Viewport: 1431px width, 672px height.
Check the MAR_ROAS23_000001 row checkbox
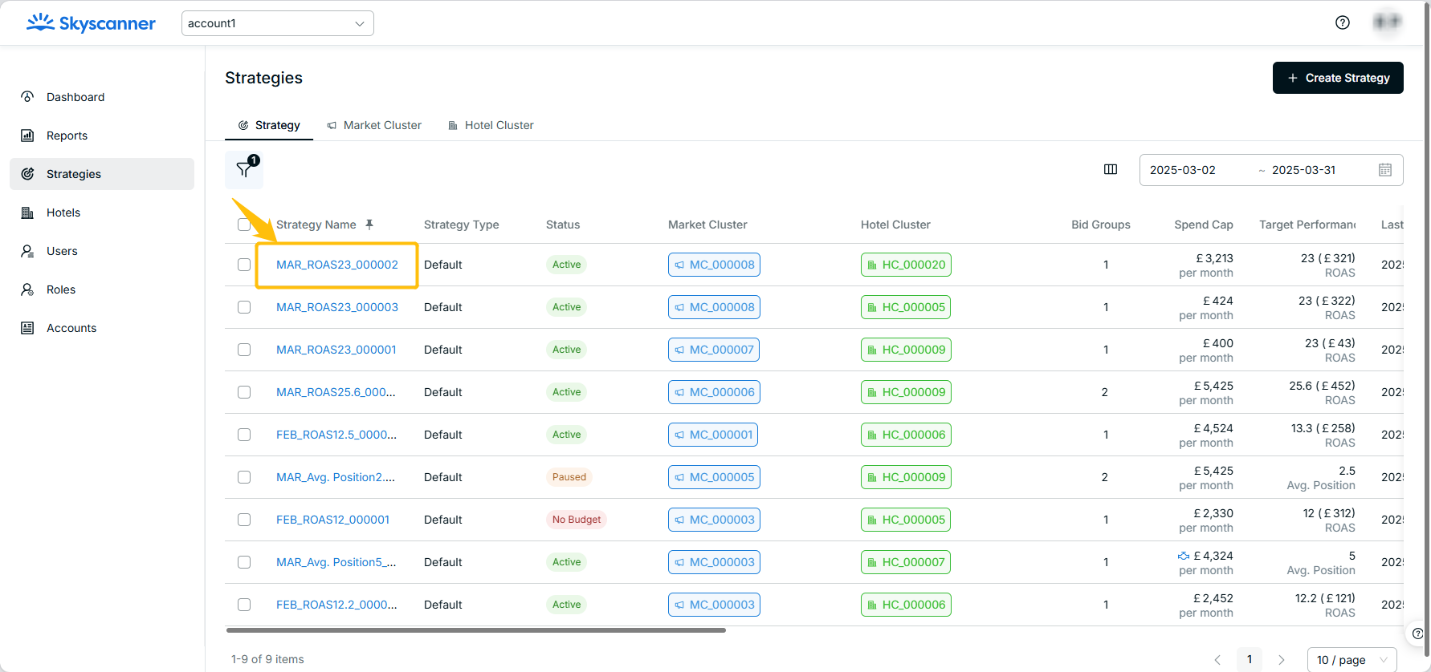point(244,350)
